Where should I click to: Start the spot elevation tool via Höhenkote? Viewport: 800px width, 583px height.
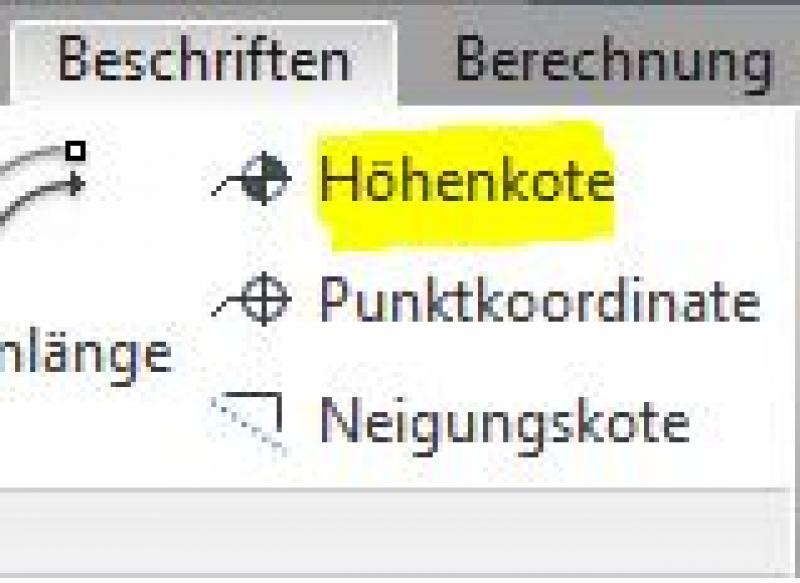pyautogui.click(x=465, y=183)
